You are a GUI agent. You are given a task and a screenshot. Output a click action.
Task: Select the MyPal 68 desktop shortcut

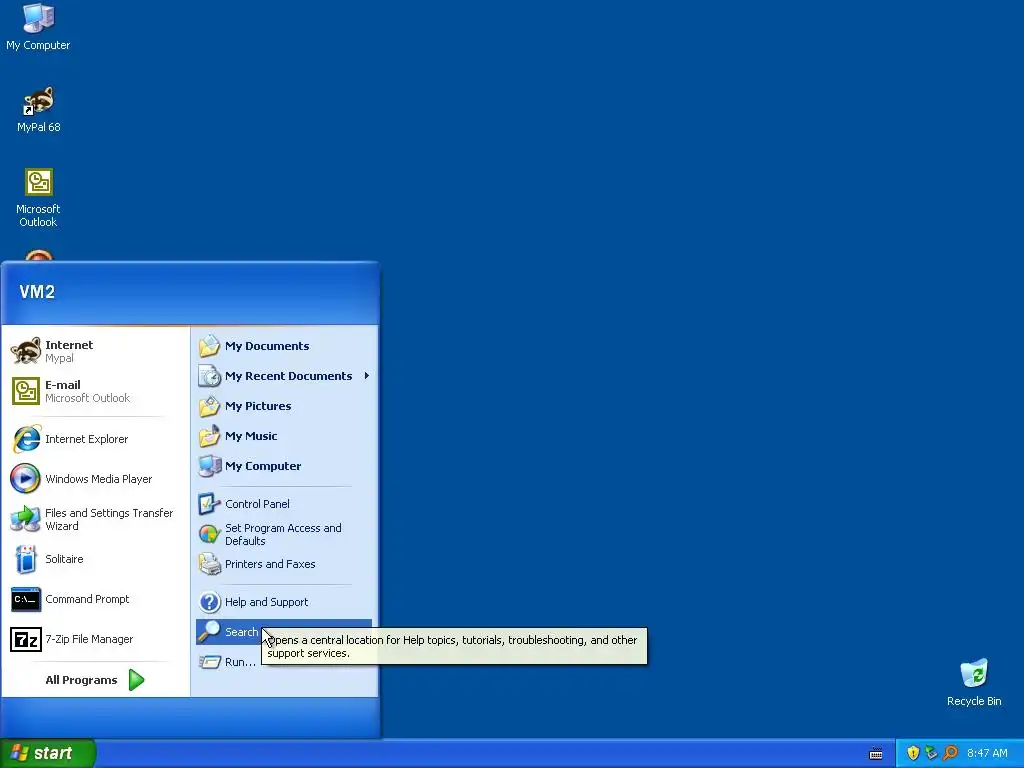pos(38,109)
